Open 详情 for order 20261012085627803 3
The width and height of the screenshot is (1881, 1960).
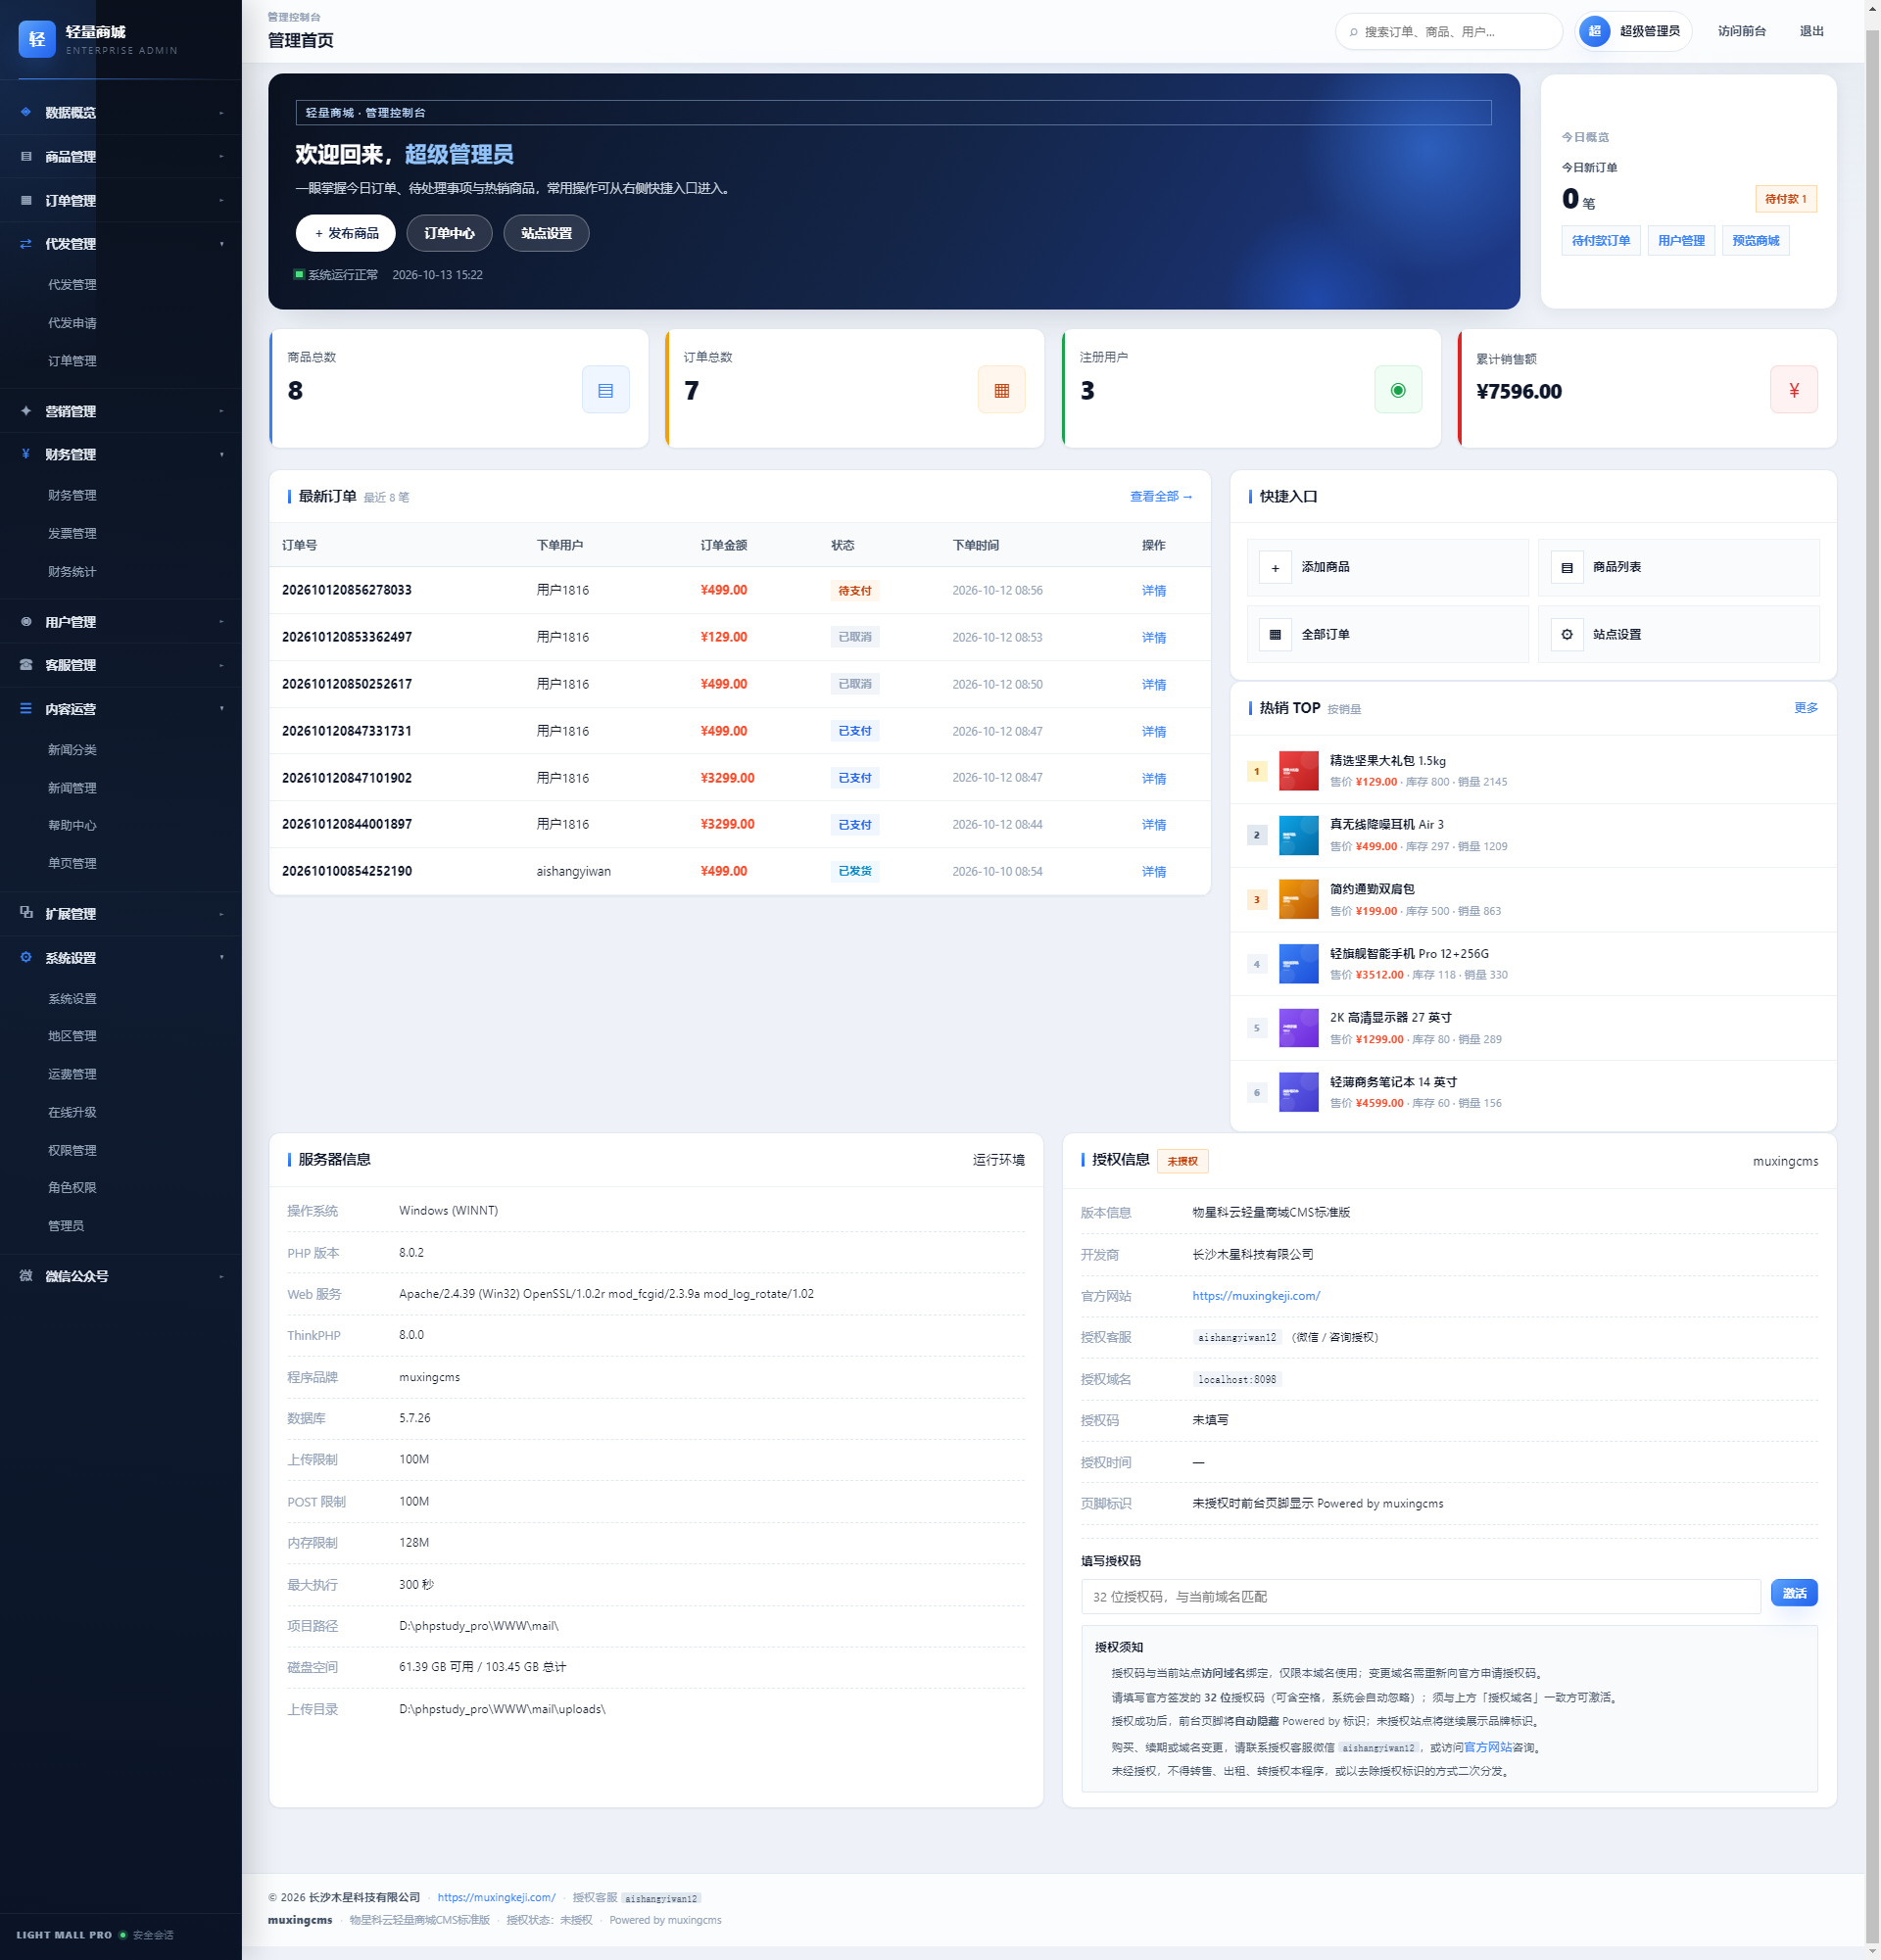click(1154, 591)
